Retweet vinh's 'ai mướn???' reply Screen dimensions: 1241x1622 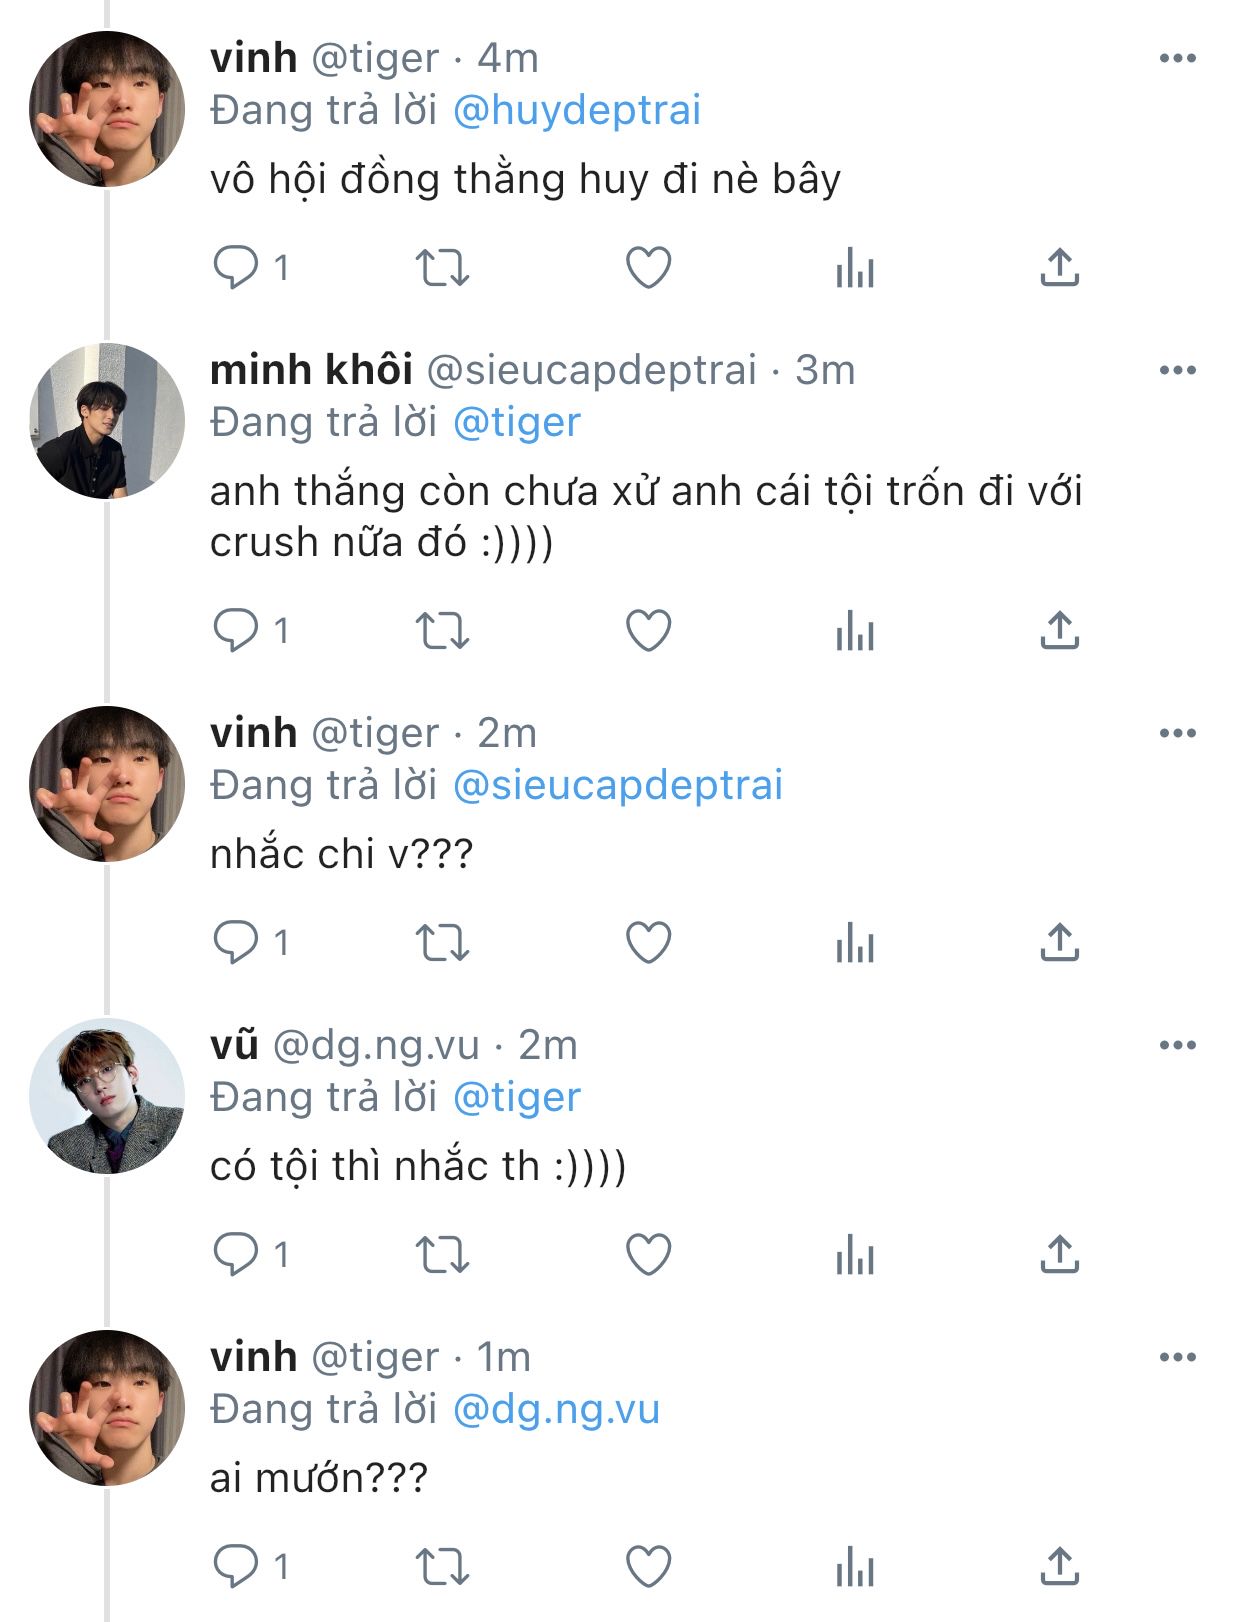tap(441, 1566)
